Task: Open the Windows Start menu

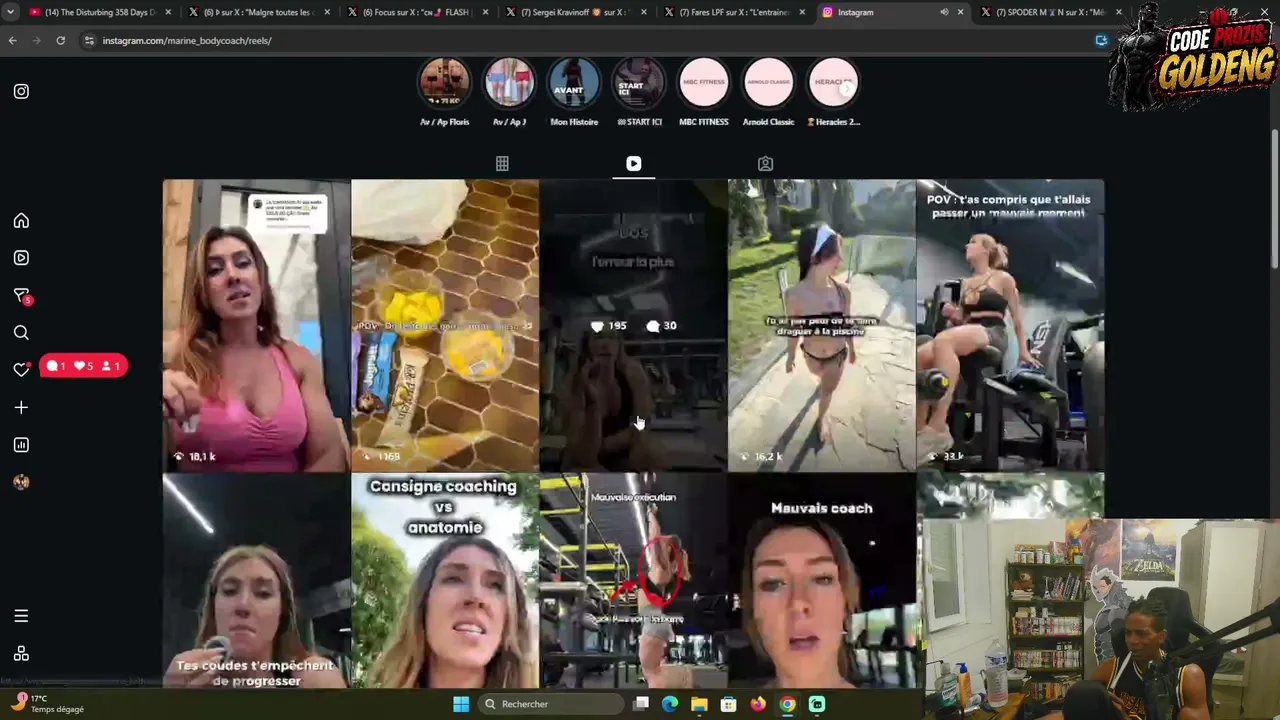Action: (461, 704)
